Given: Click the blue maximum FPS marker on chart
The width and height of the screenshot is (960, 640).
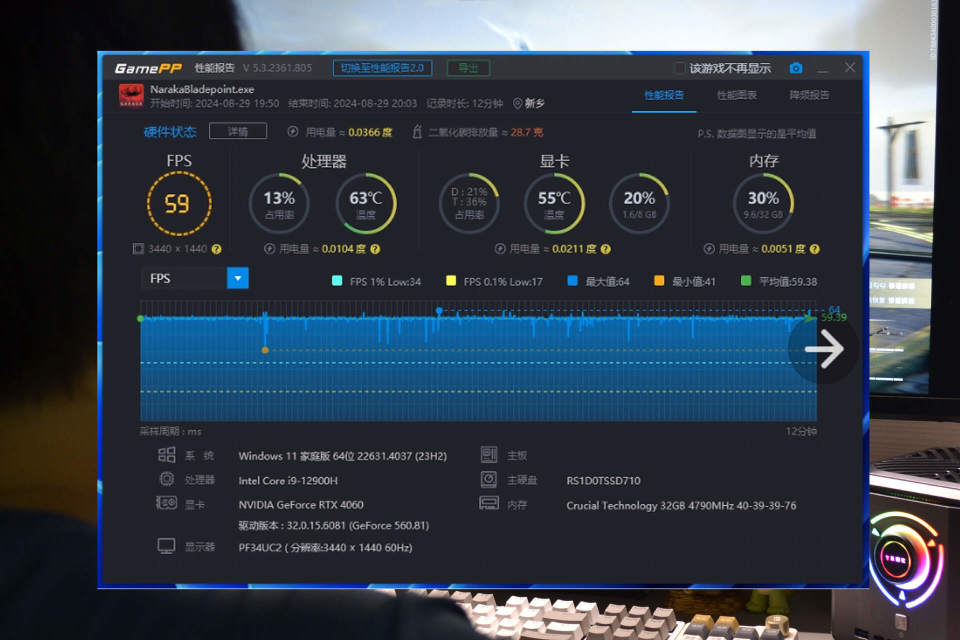Looking at the screenshot, I should 439,311.
